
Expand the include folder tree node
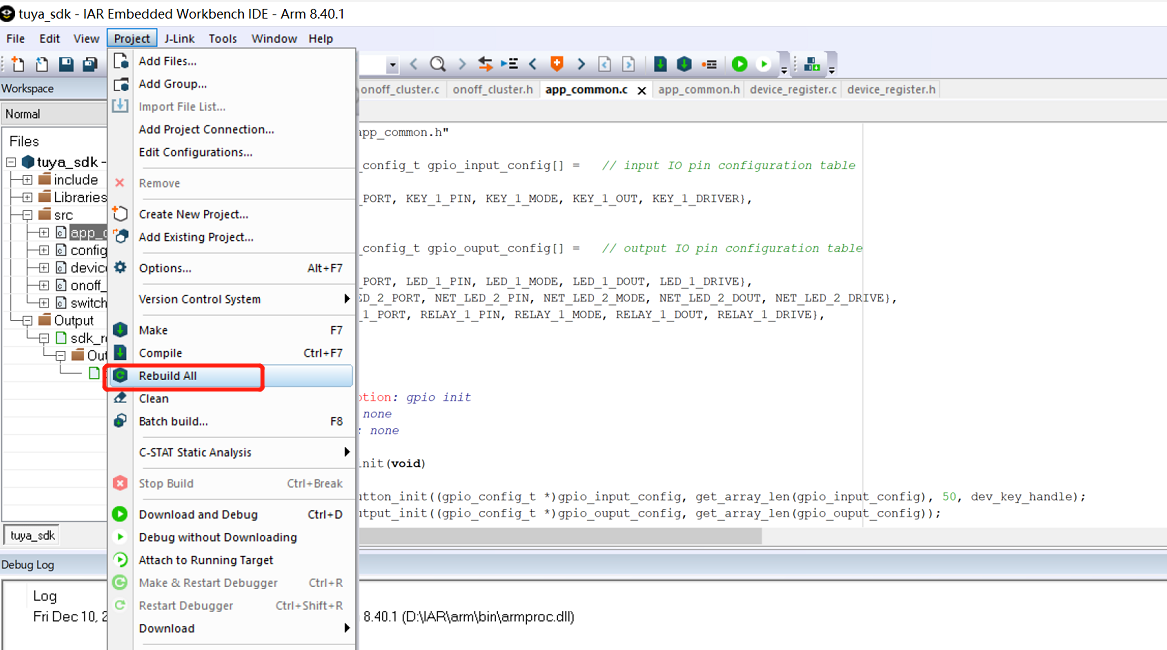[27, 179]
